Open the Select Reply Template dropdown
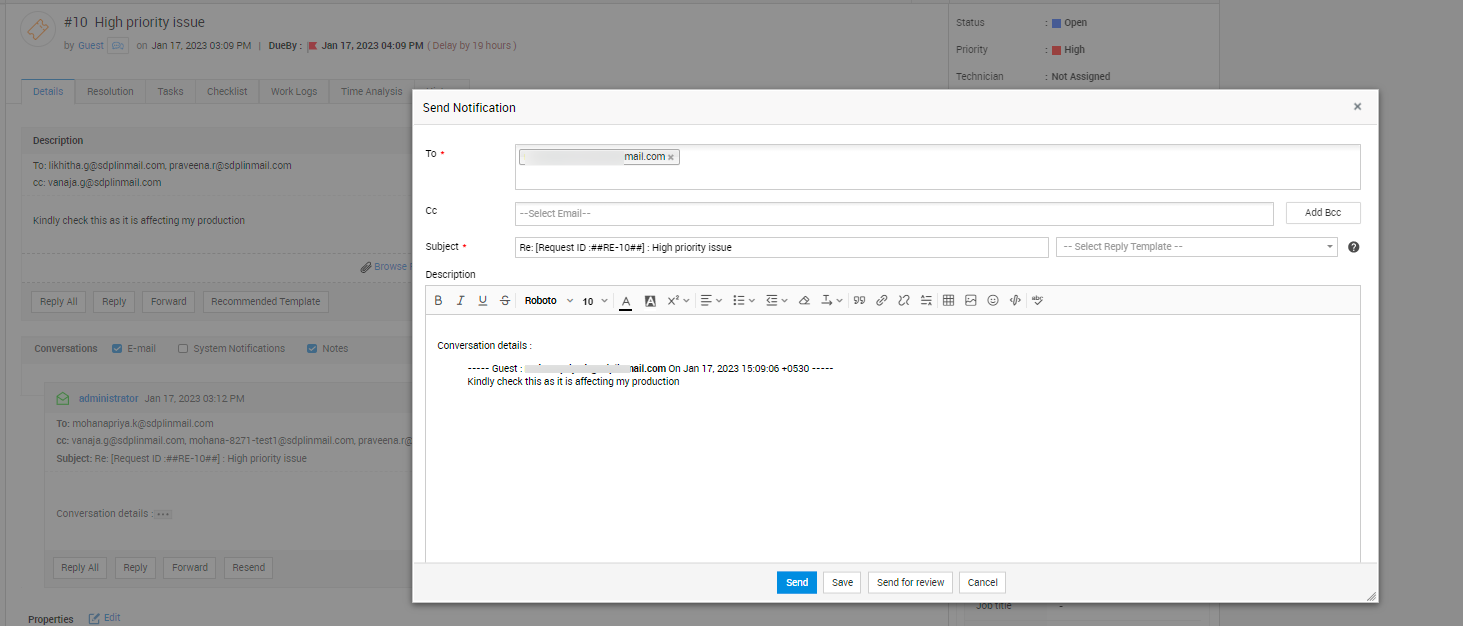This screenshot has width=1463, height=626. click(1196, 247)
